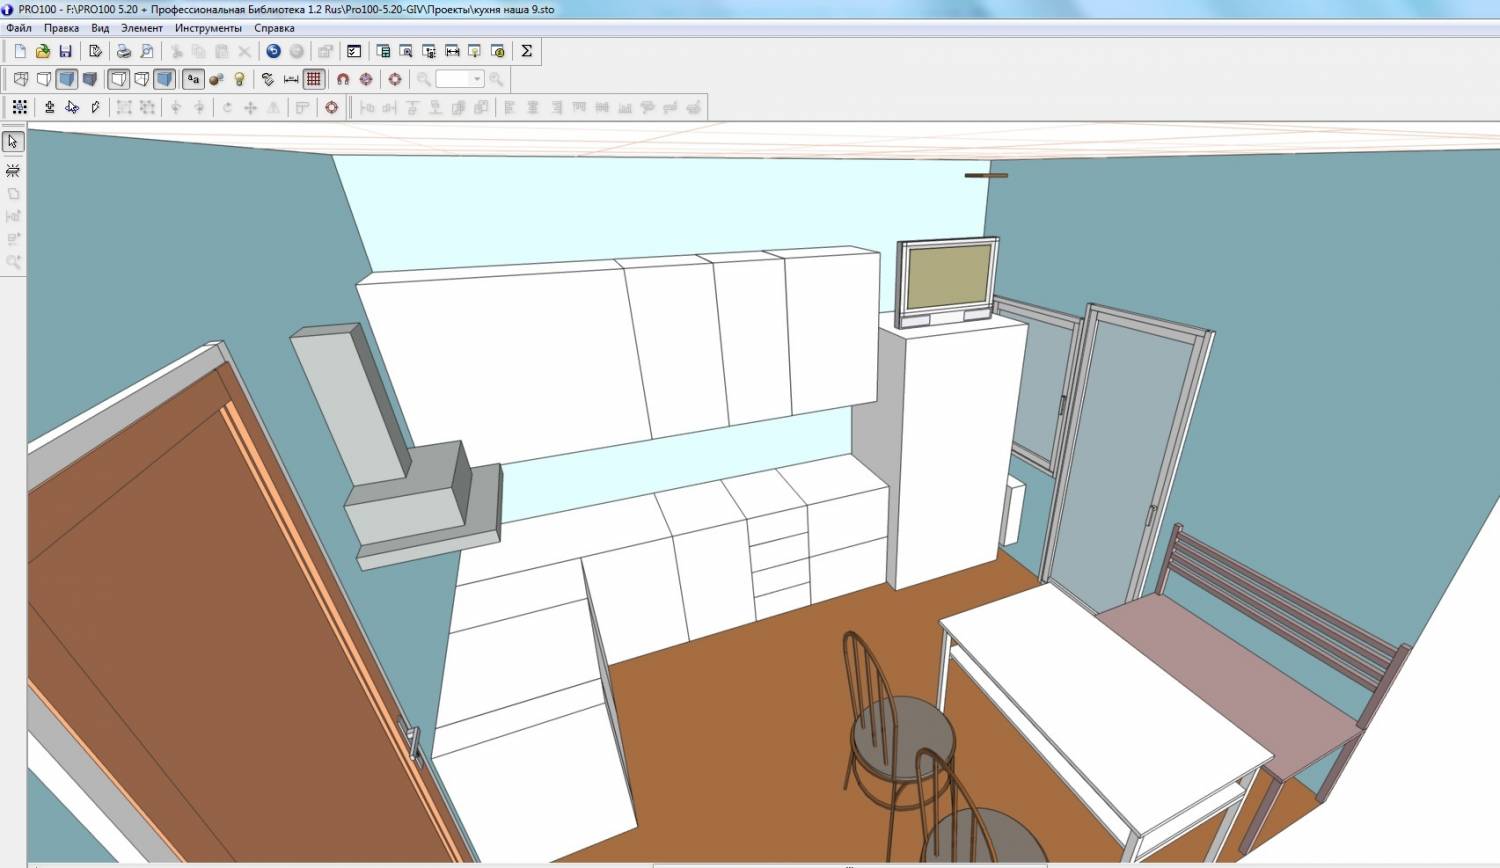Click the Print icon in the toolbar
The width and height of the screenshot is (1500, 868).
124,51
